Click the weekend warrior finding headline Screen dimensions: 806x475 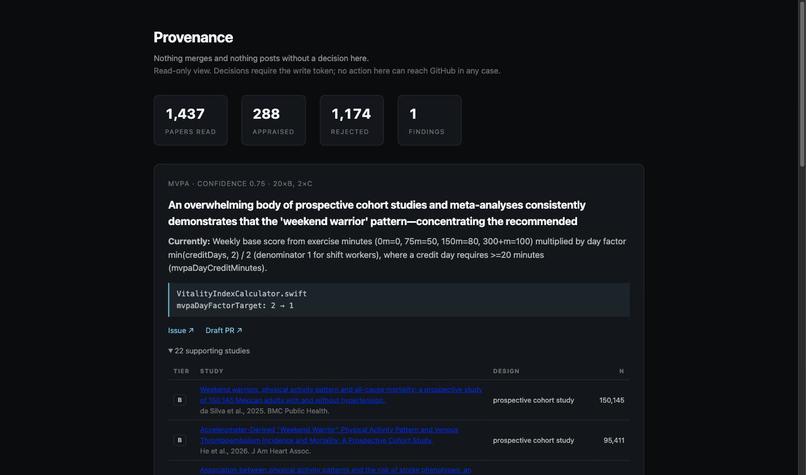tap(377, 213)
